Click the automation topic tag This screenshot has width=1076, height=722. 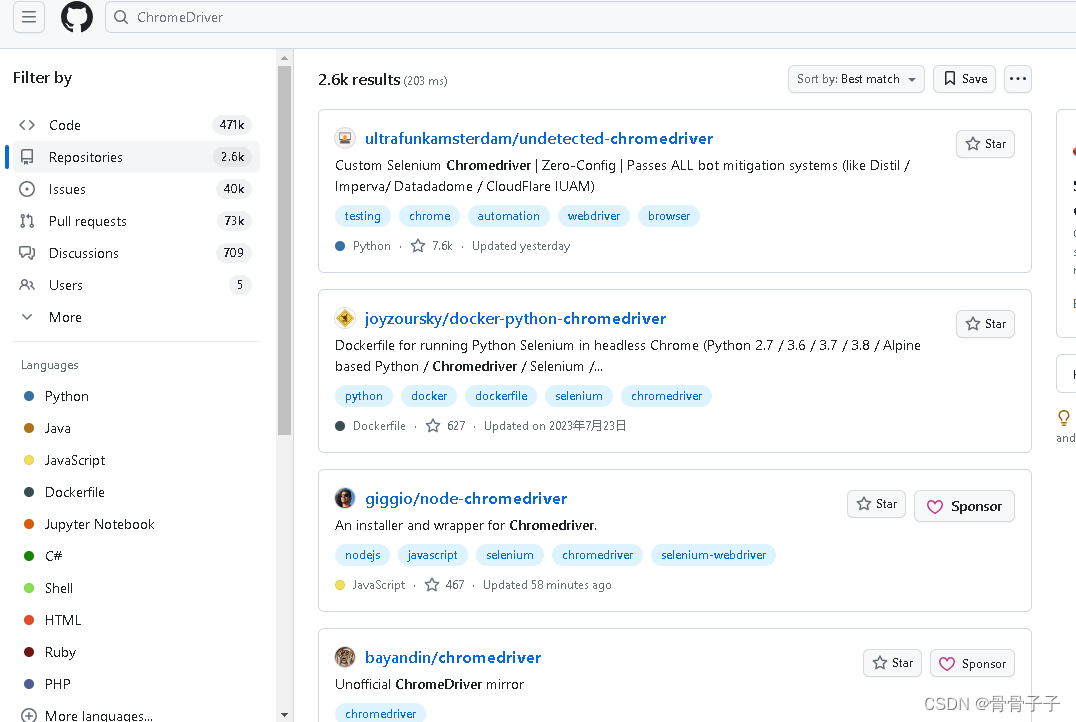click(508, 216)
